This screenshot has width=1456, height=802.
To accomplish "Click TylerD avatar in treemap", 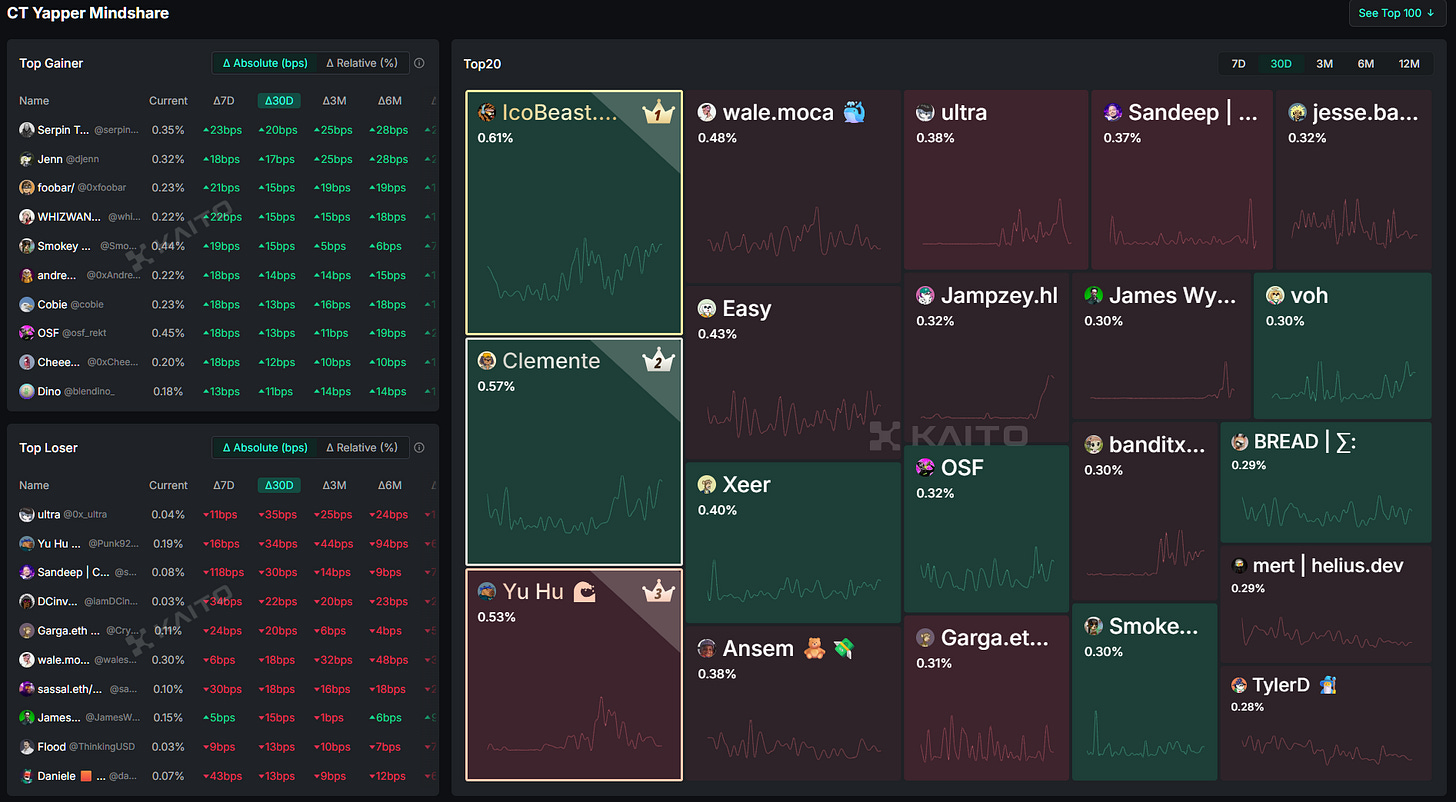I will click(1240, 686).
